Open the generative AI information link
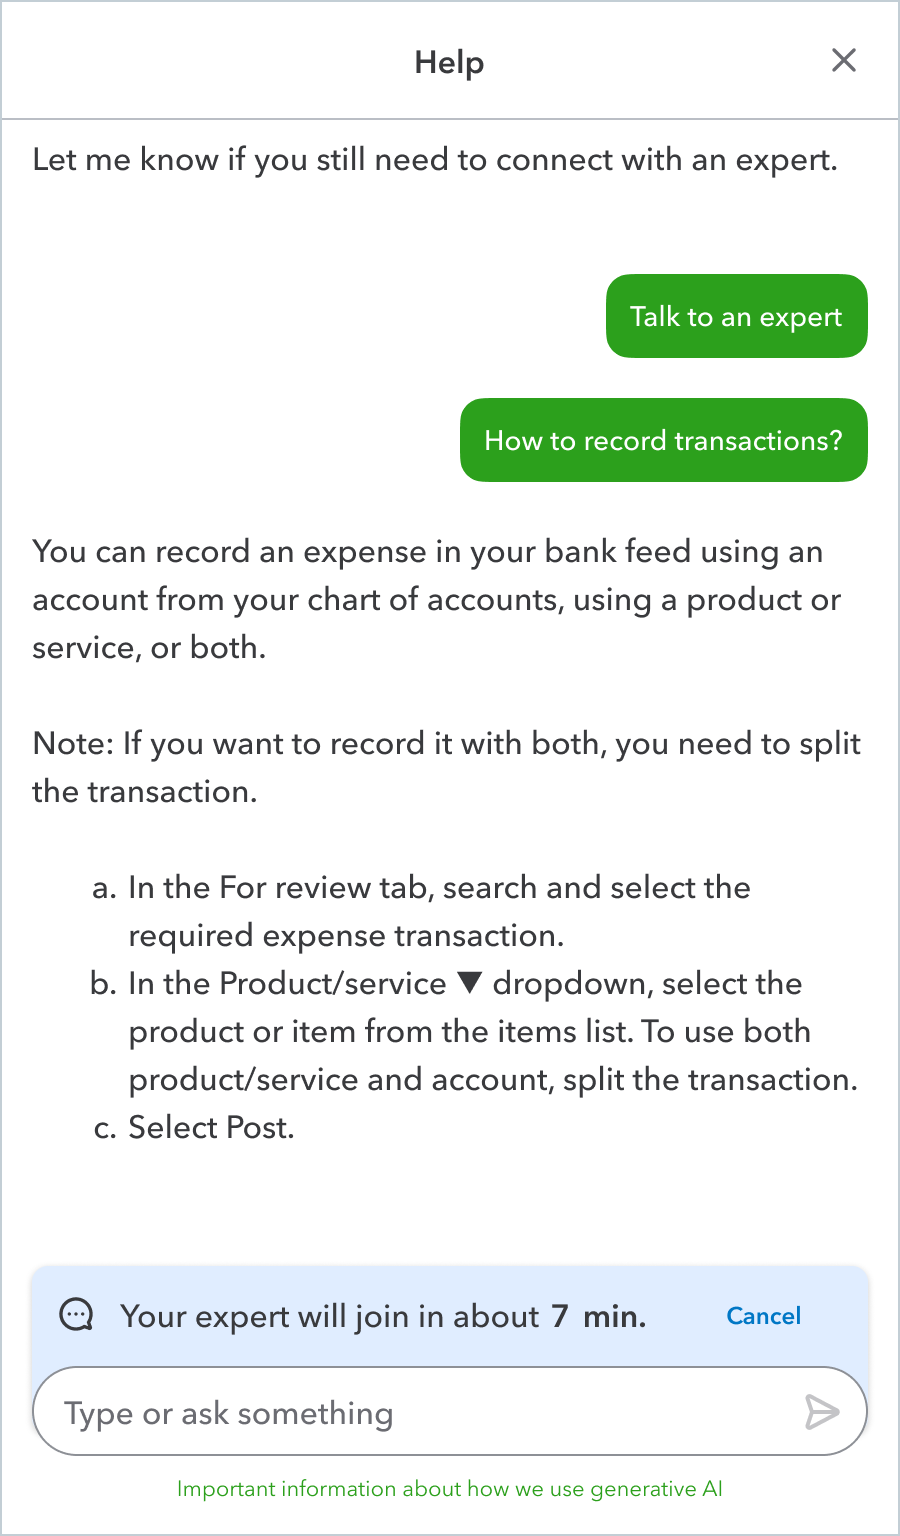Screen dimensions: 900x1536 click(x=450, y=1489)
